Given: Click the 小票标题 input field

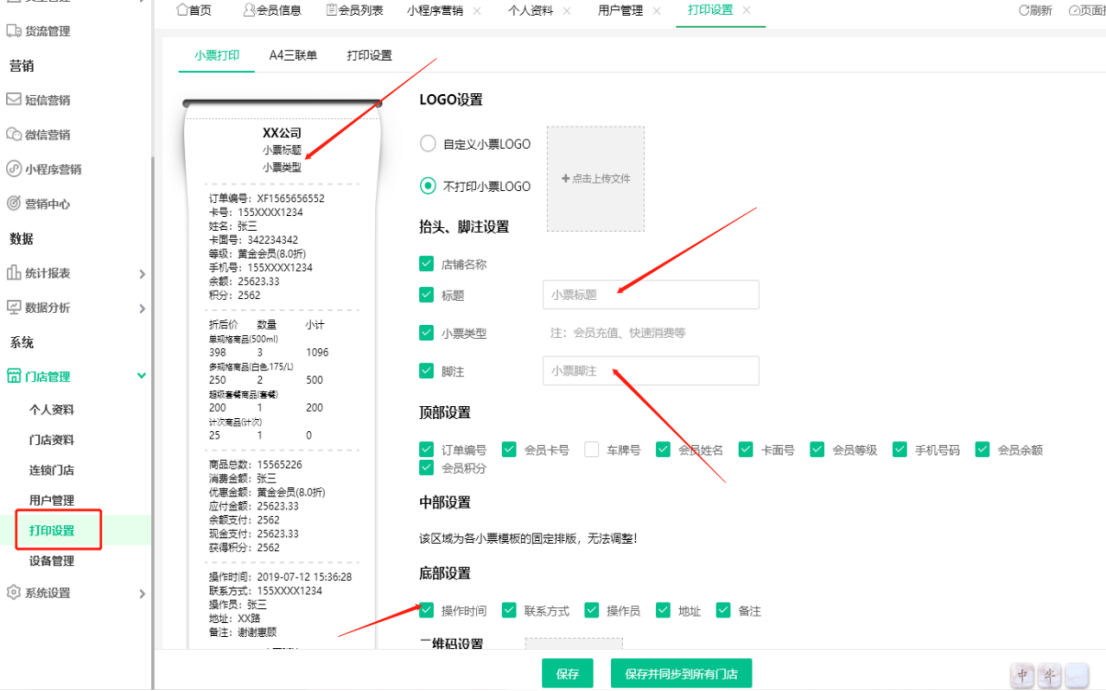Looking at the screenshot, I should (x=650, y=294).
